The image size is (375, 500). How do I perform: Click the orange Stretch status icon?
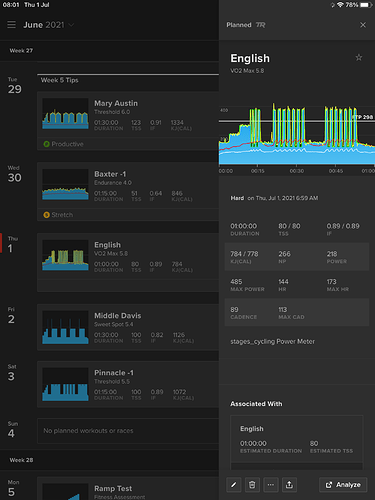tap(46, 215)
